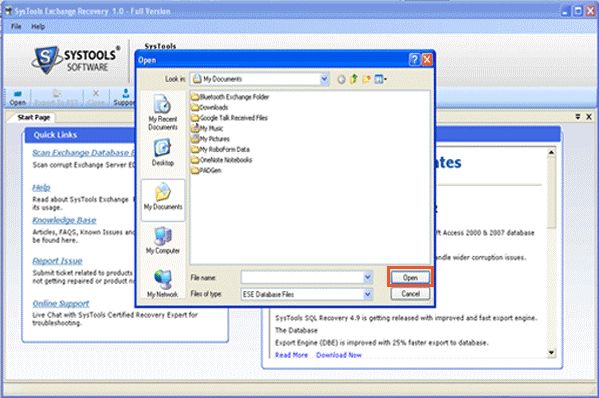Create a new folder icon
The image size is (599, 398).
click(x=366, y=79)
